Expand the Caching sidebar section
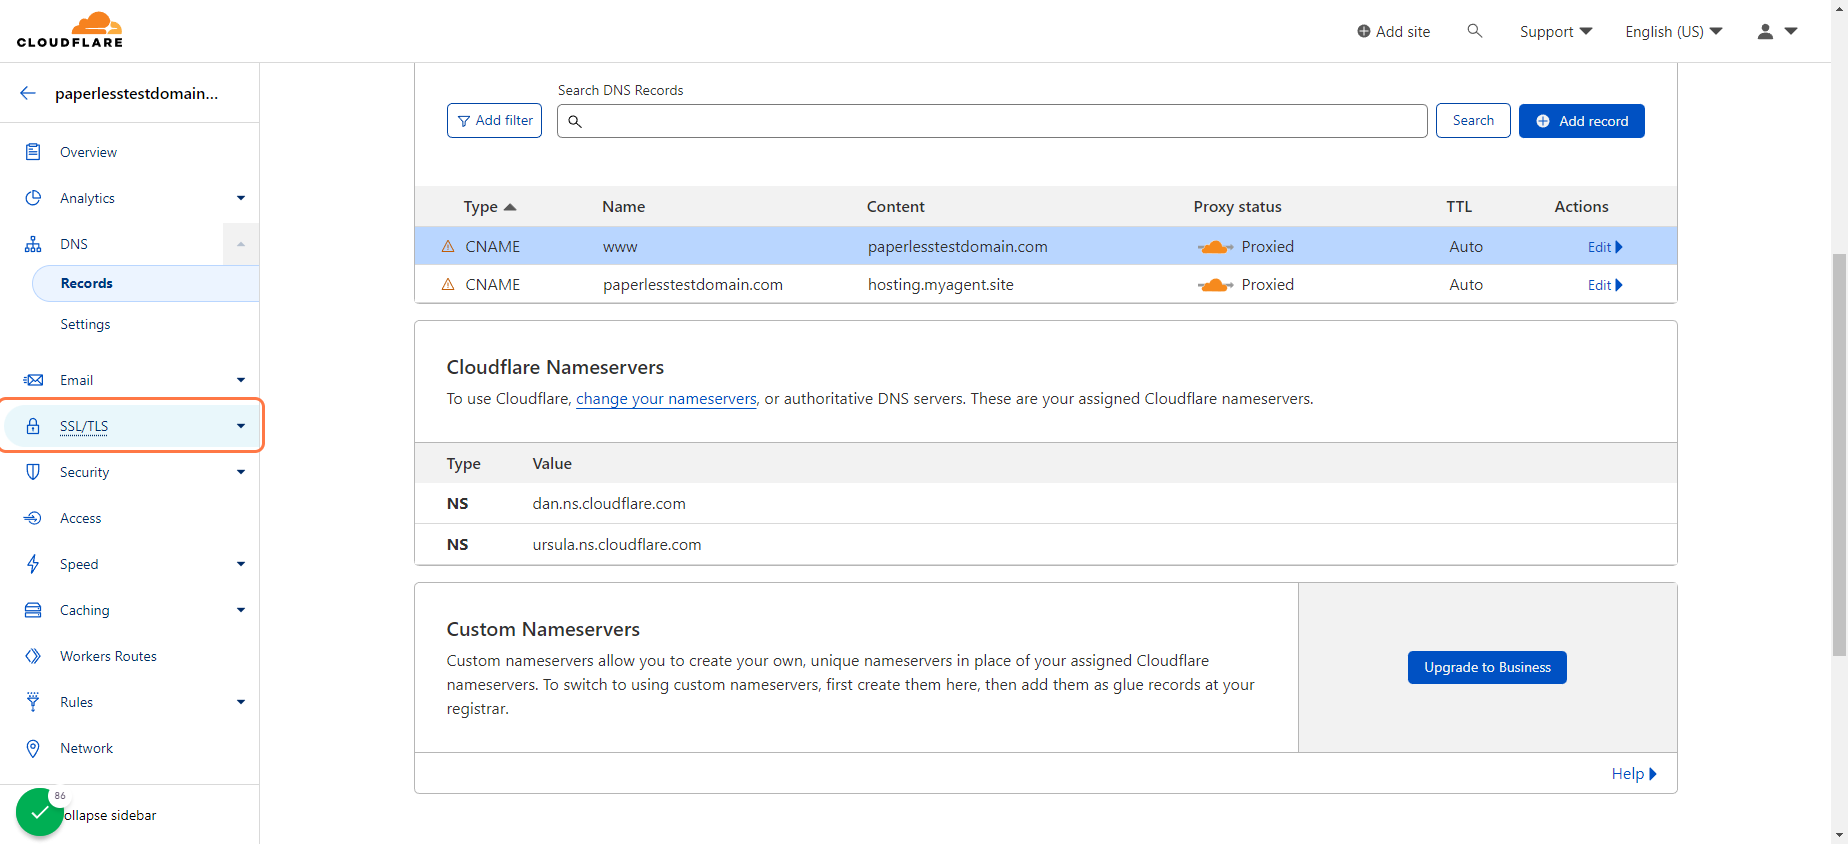The width and height of the screenshot is (1848, 844). coord(241,610)
